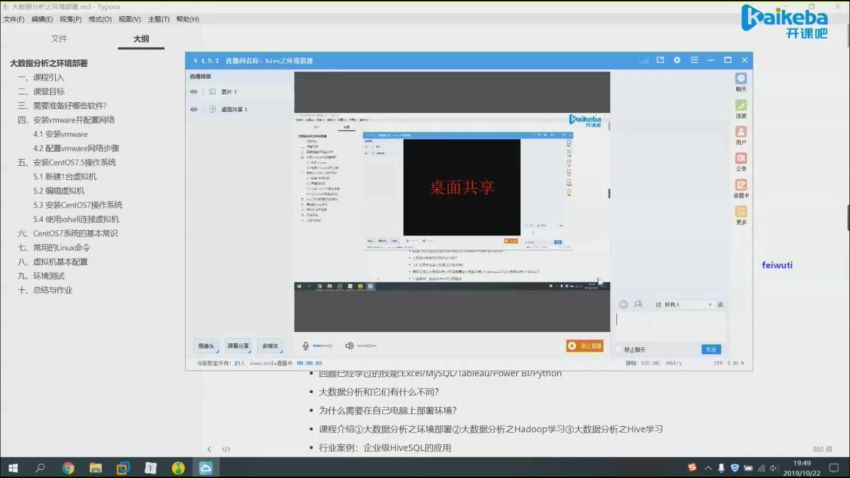Open outline entry 5.3 安装CentOS7操作系统
Screen dimensions: 850x478
click(78, 205)
